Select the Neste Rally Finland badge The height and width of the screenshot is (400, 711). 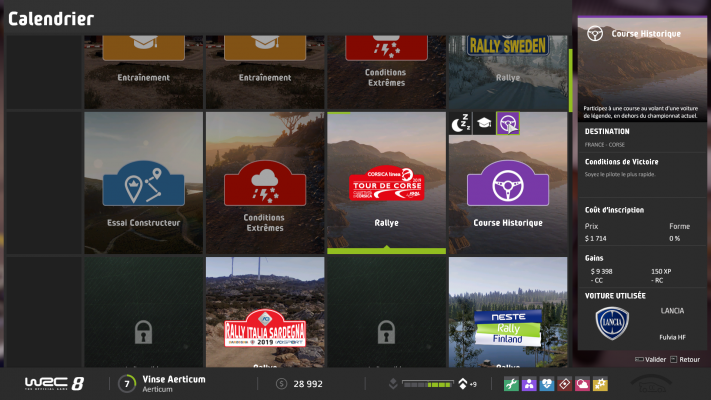[508, 328]
